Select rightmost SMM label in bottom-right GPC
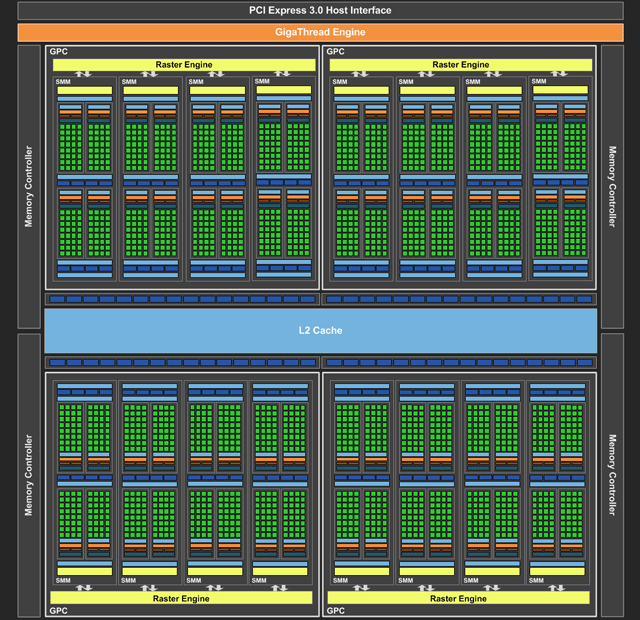This screenshot has width=640, height=620. coord(536,580)
